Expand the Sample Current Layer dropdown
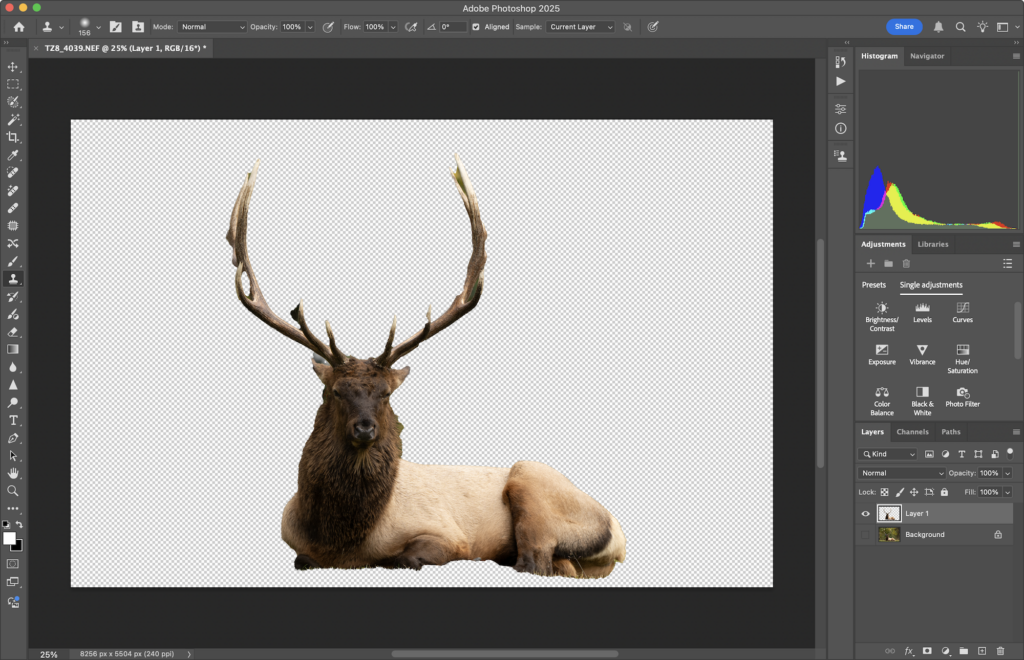This screenshot has width=1024, height=660. pos(580,27)
